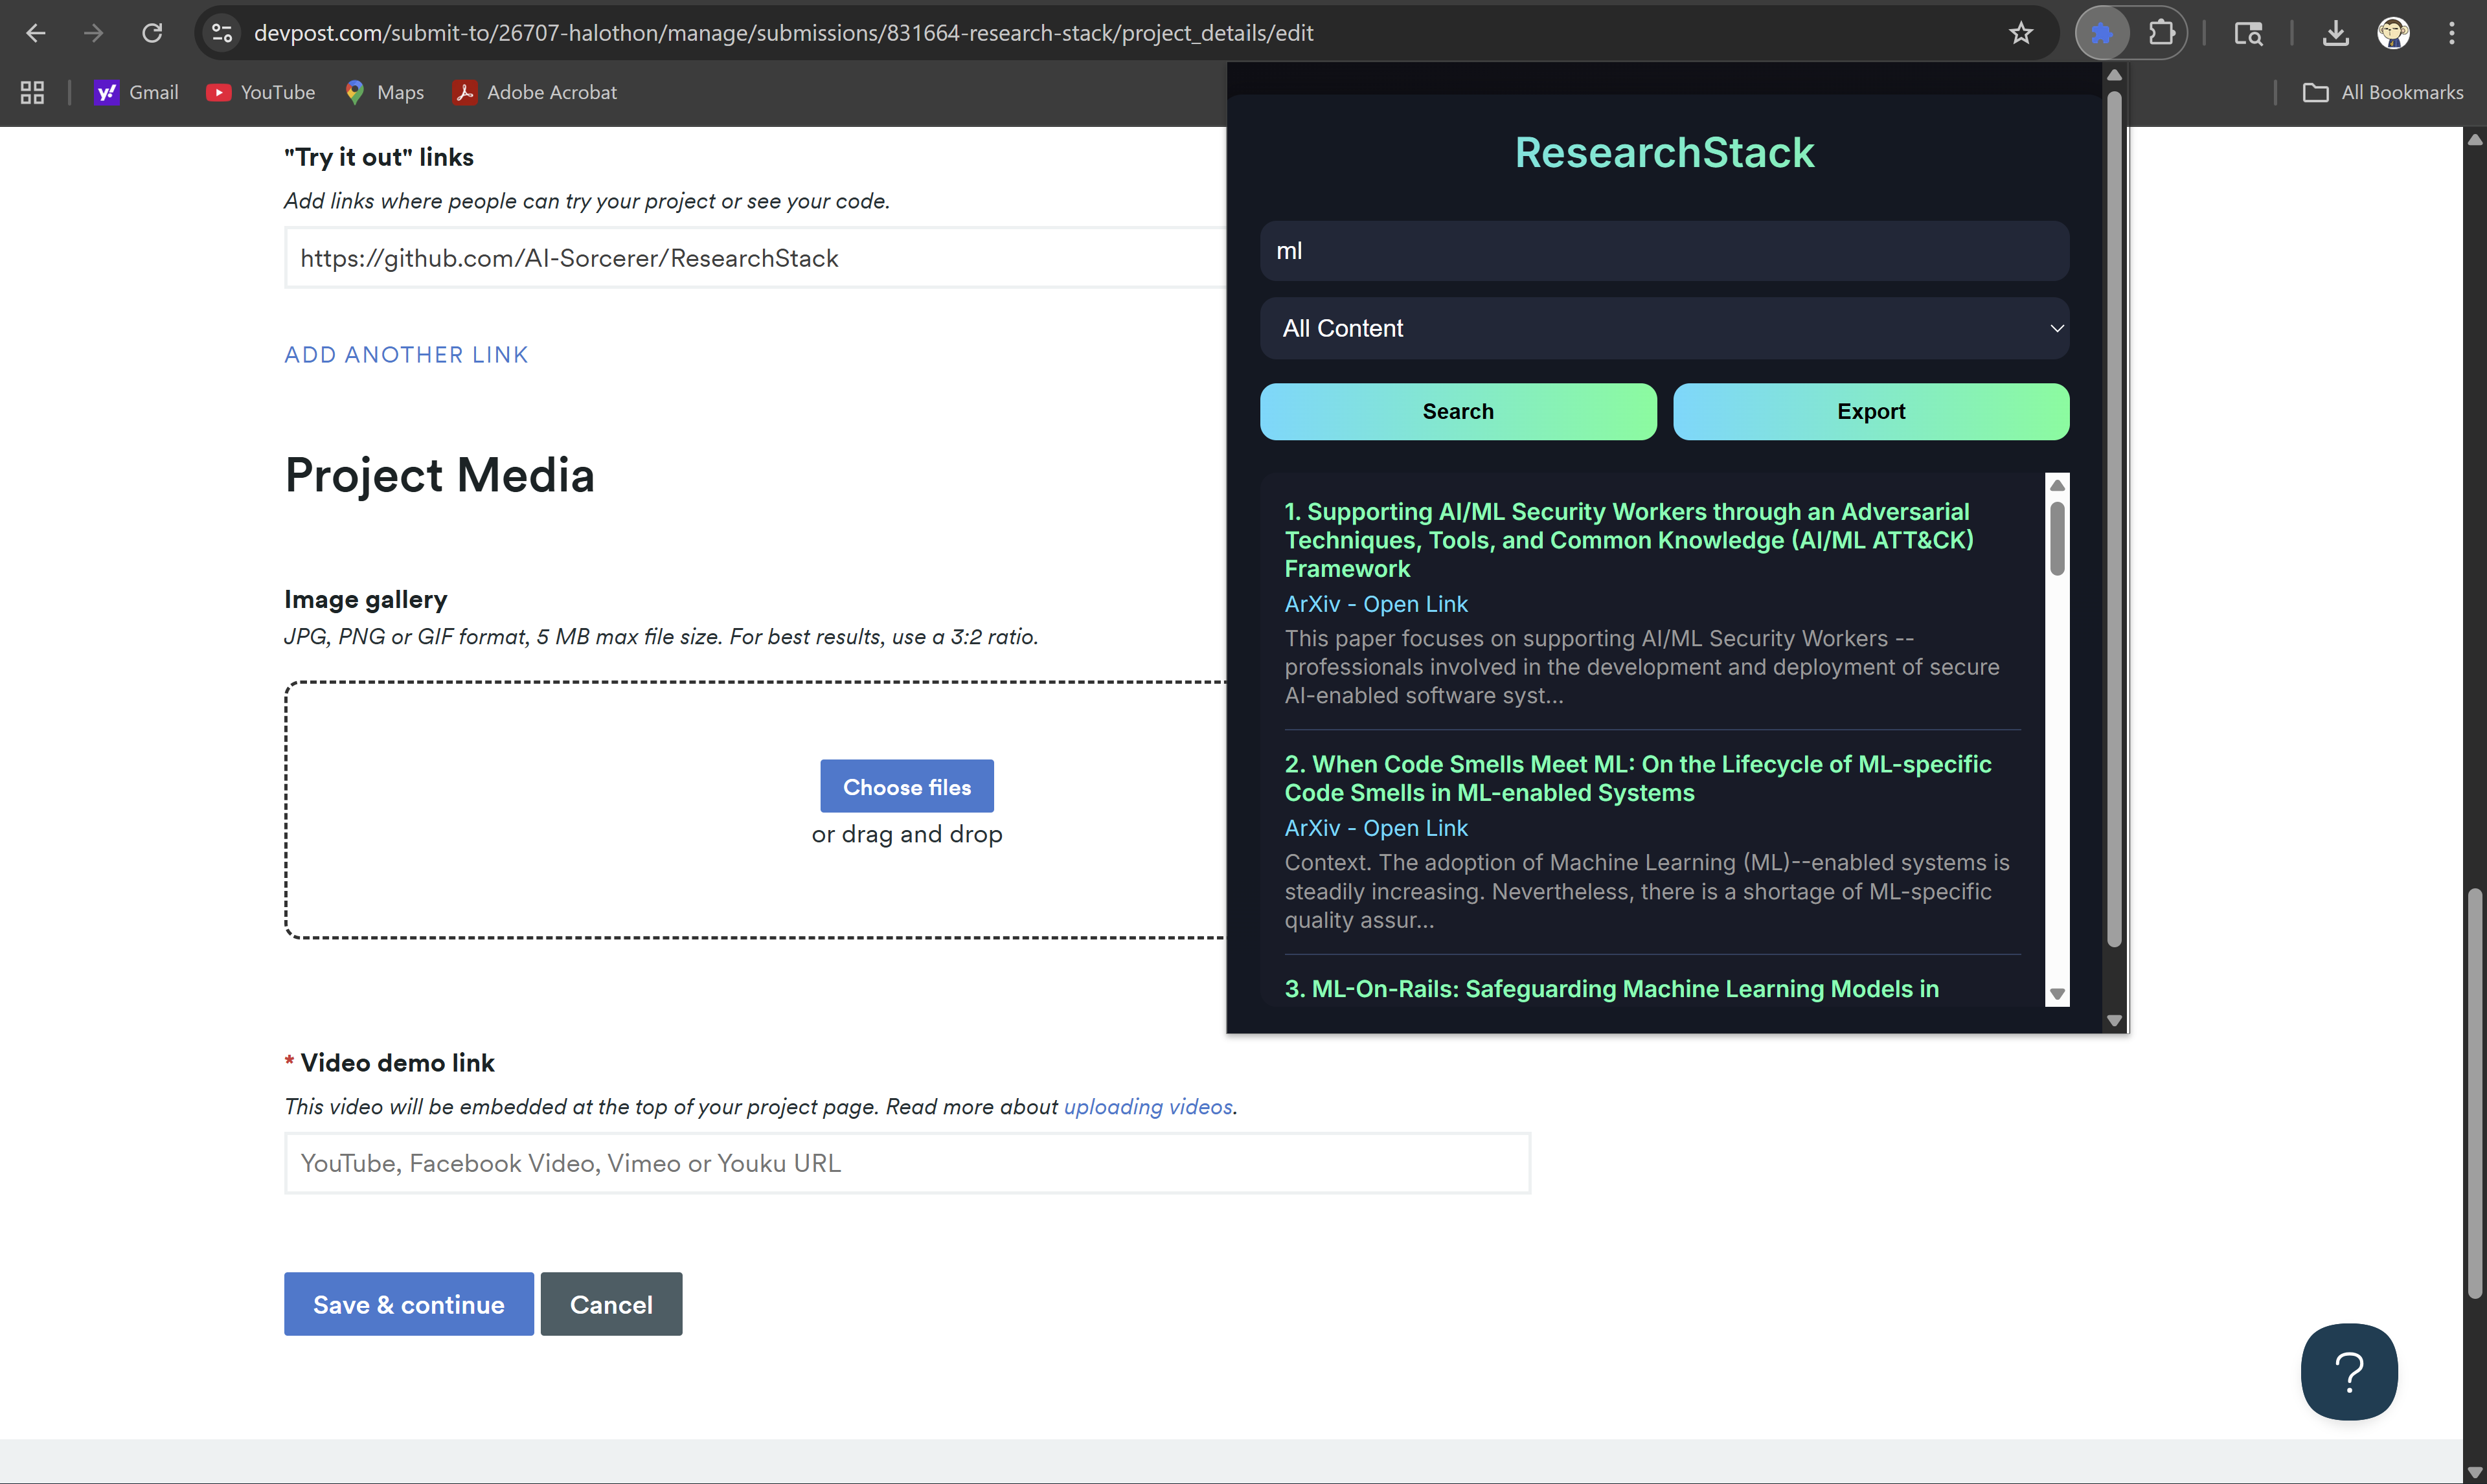Click the ResearchStack extension icon in toolbar
The width and height of the screenshot is (2487, 1484).
coord(2102,33)
